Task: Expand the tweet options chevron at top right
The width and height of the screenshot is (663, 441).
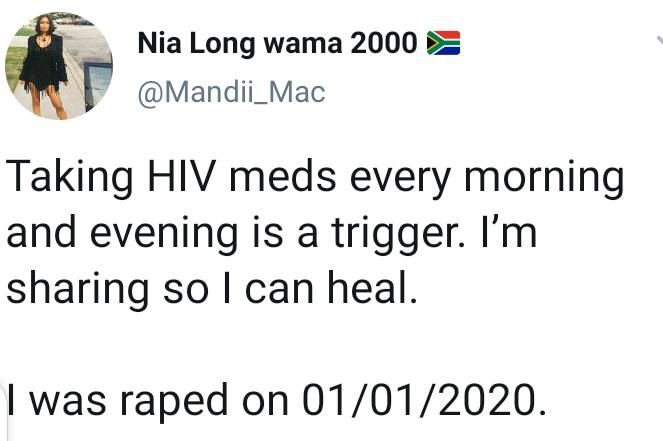Action: click(659, 40)
